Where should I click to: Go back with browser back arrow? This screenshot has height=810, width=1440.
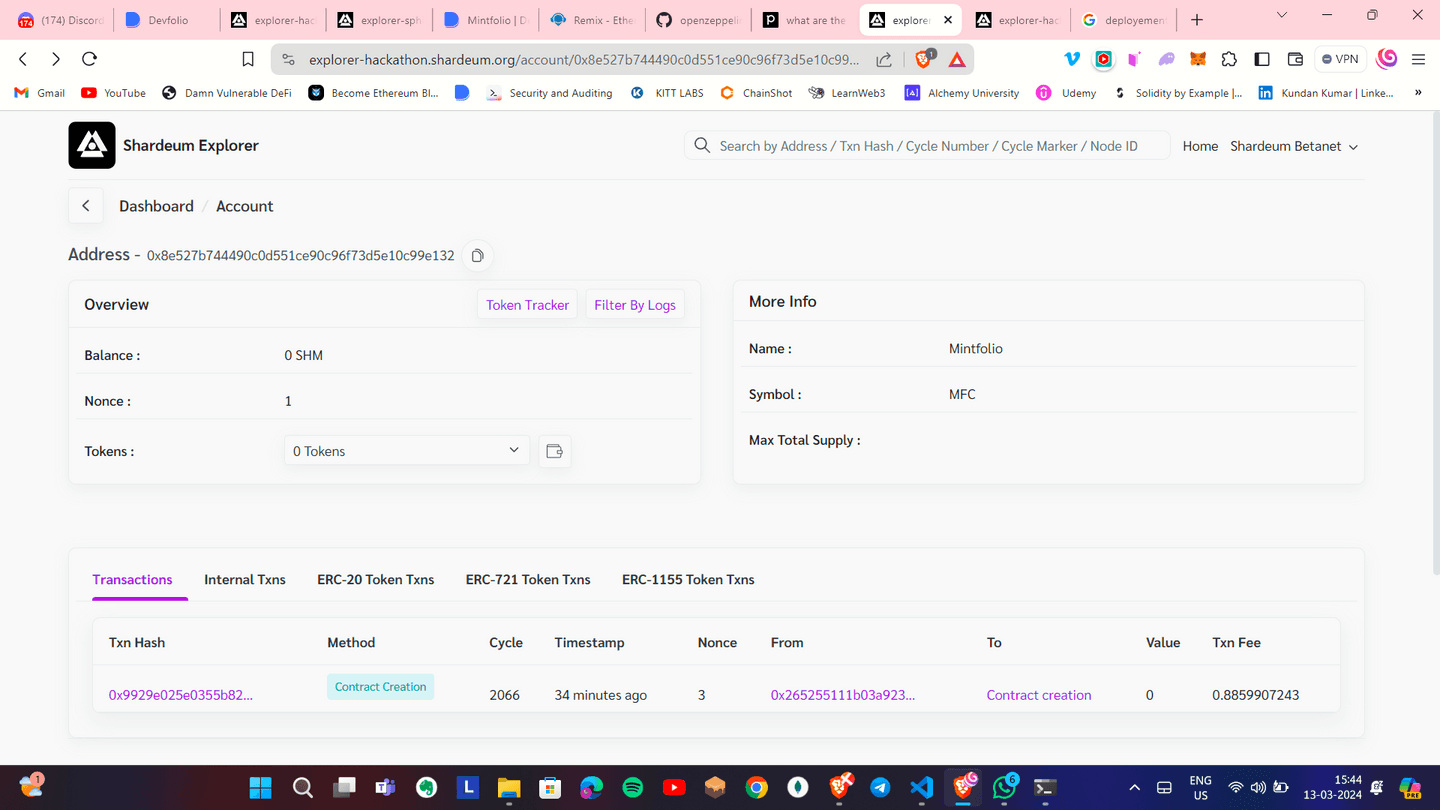pyautogui.click(x=24, y=59)
